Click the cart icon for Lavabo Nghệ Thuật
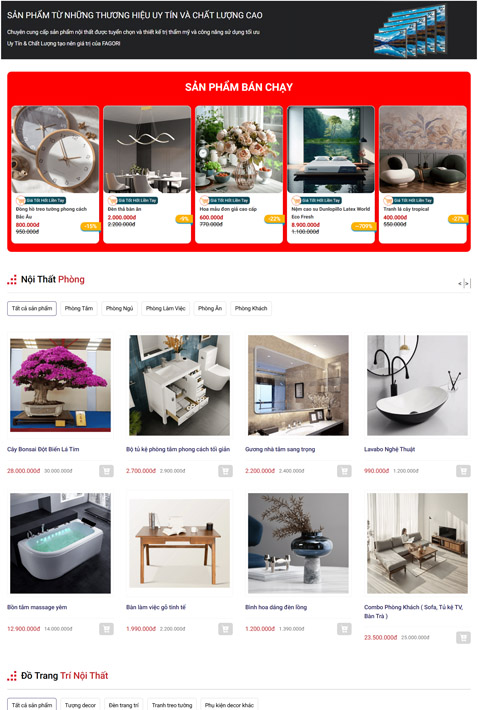This screenshot has width=478, height=710. click(x=463, y=471)
